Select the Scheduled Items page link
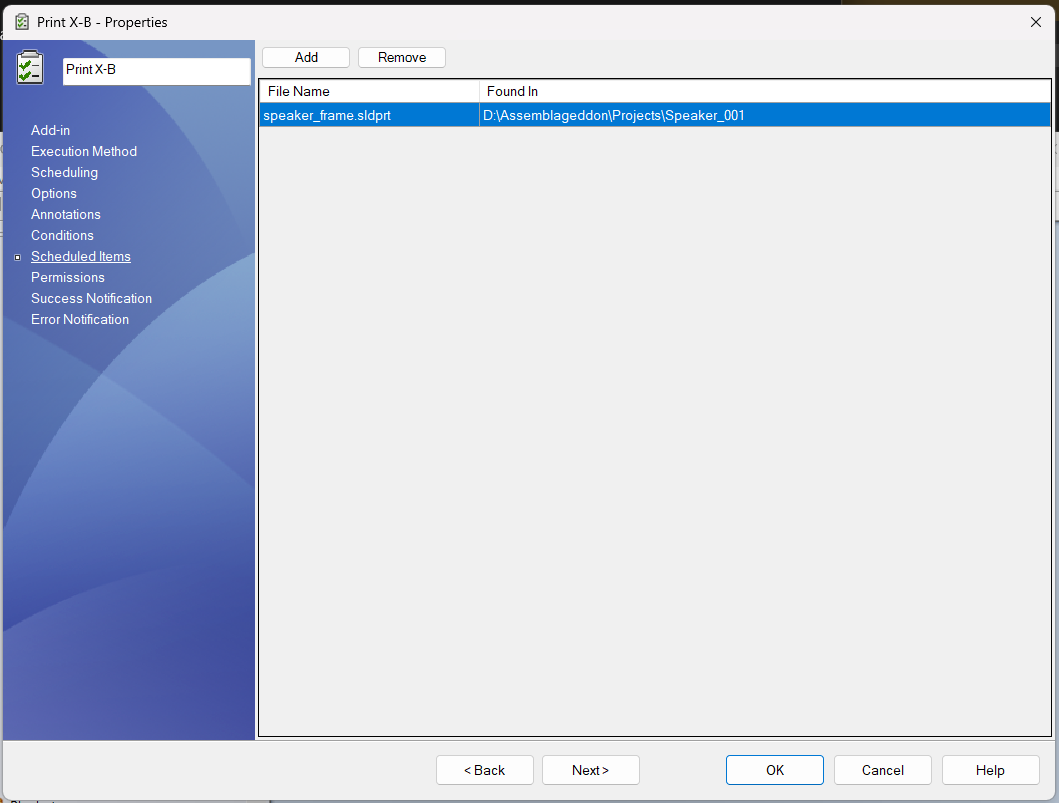The height and width of the screenshot is (803, 1059). 80,256
